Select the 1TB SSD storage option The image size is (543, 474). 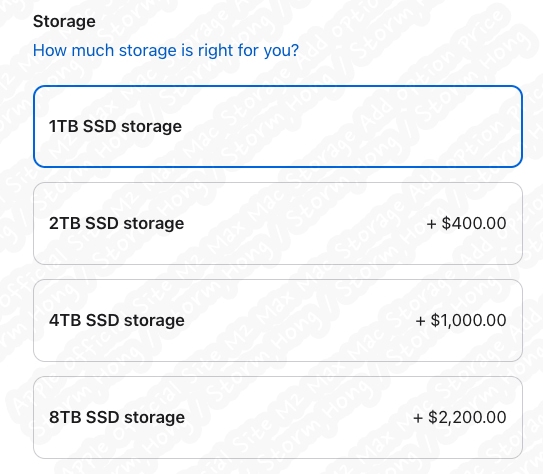[x=278, y=126]
